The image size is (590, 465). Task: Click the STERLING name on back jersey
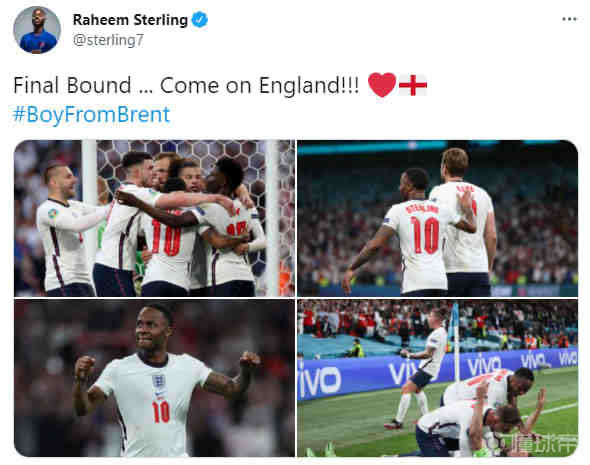(x=422, y=208)
